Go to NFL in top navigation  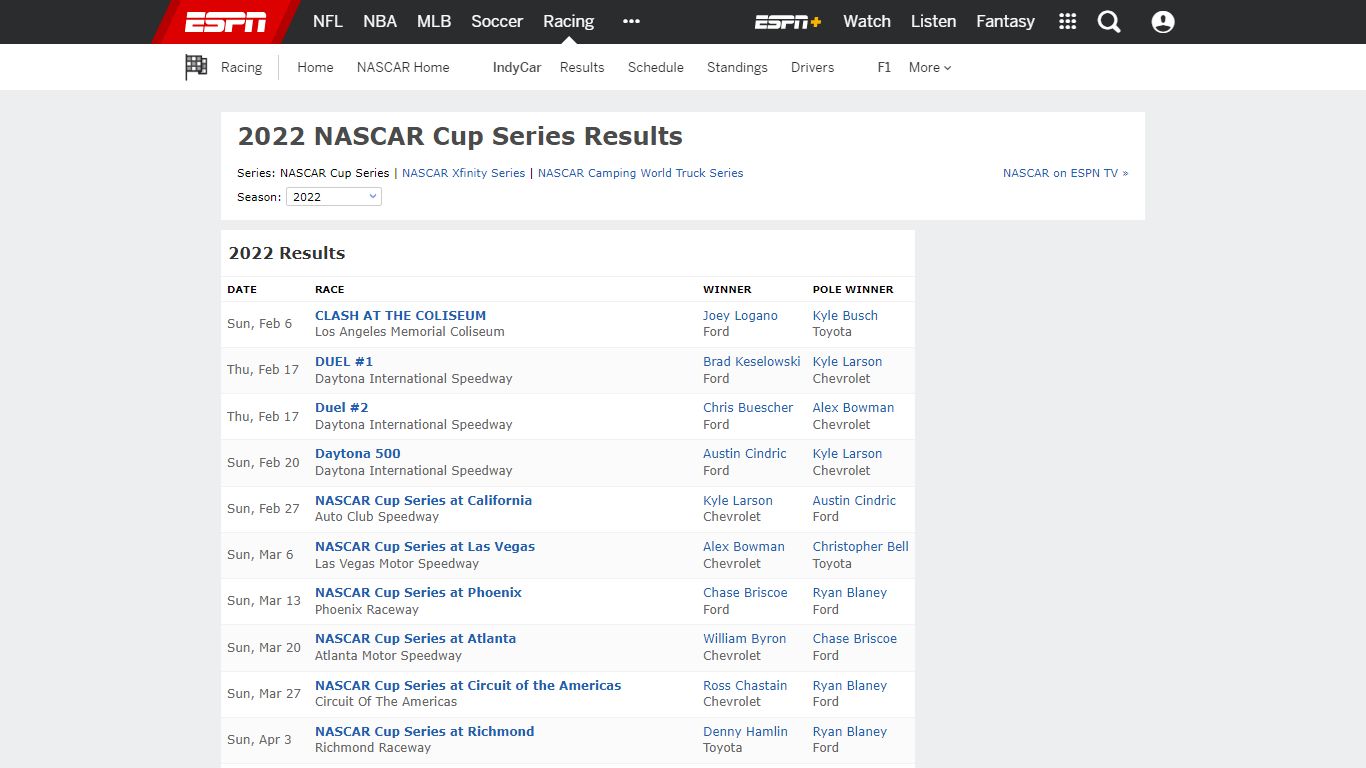pyautogui.click(x=328, y=21)
